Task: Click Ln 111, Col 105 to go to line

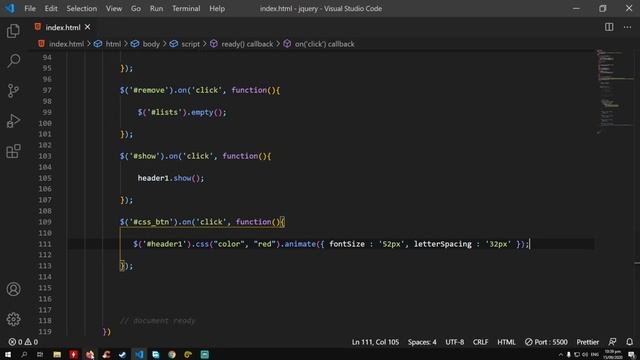Action: click(375, 342)
